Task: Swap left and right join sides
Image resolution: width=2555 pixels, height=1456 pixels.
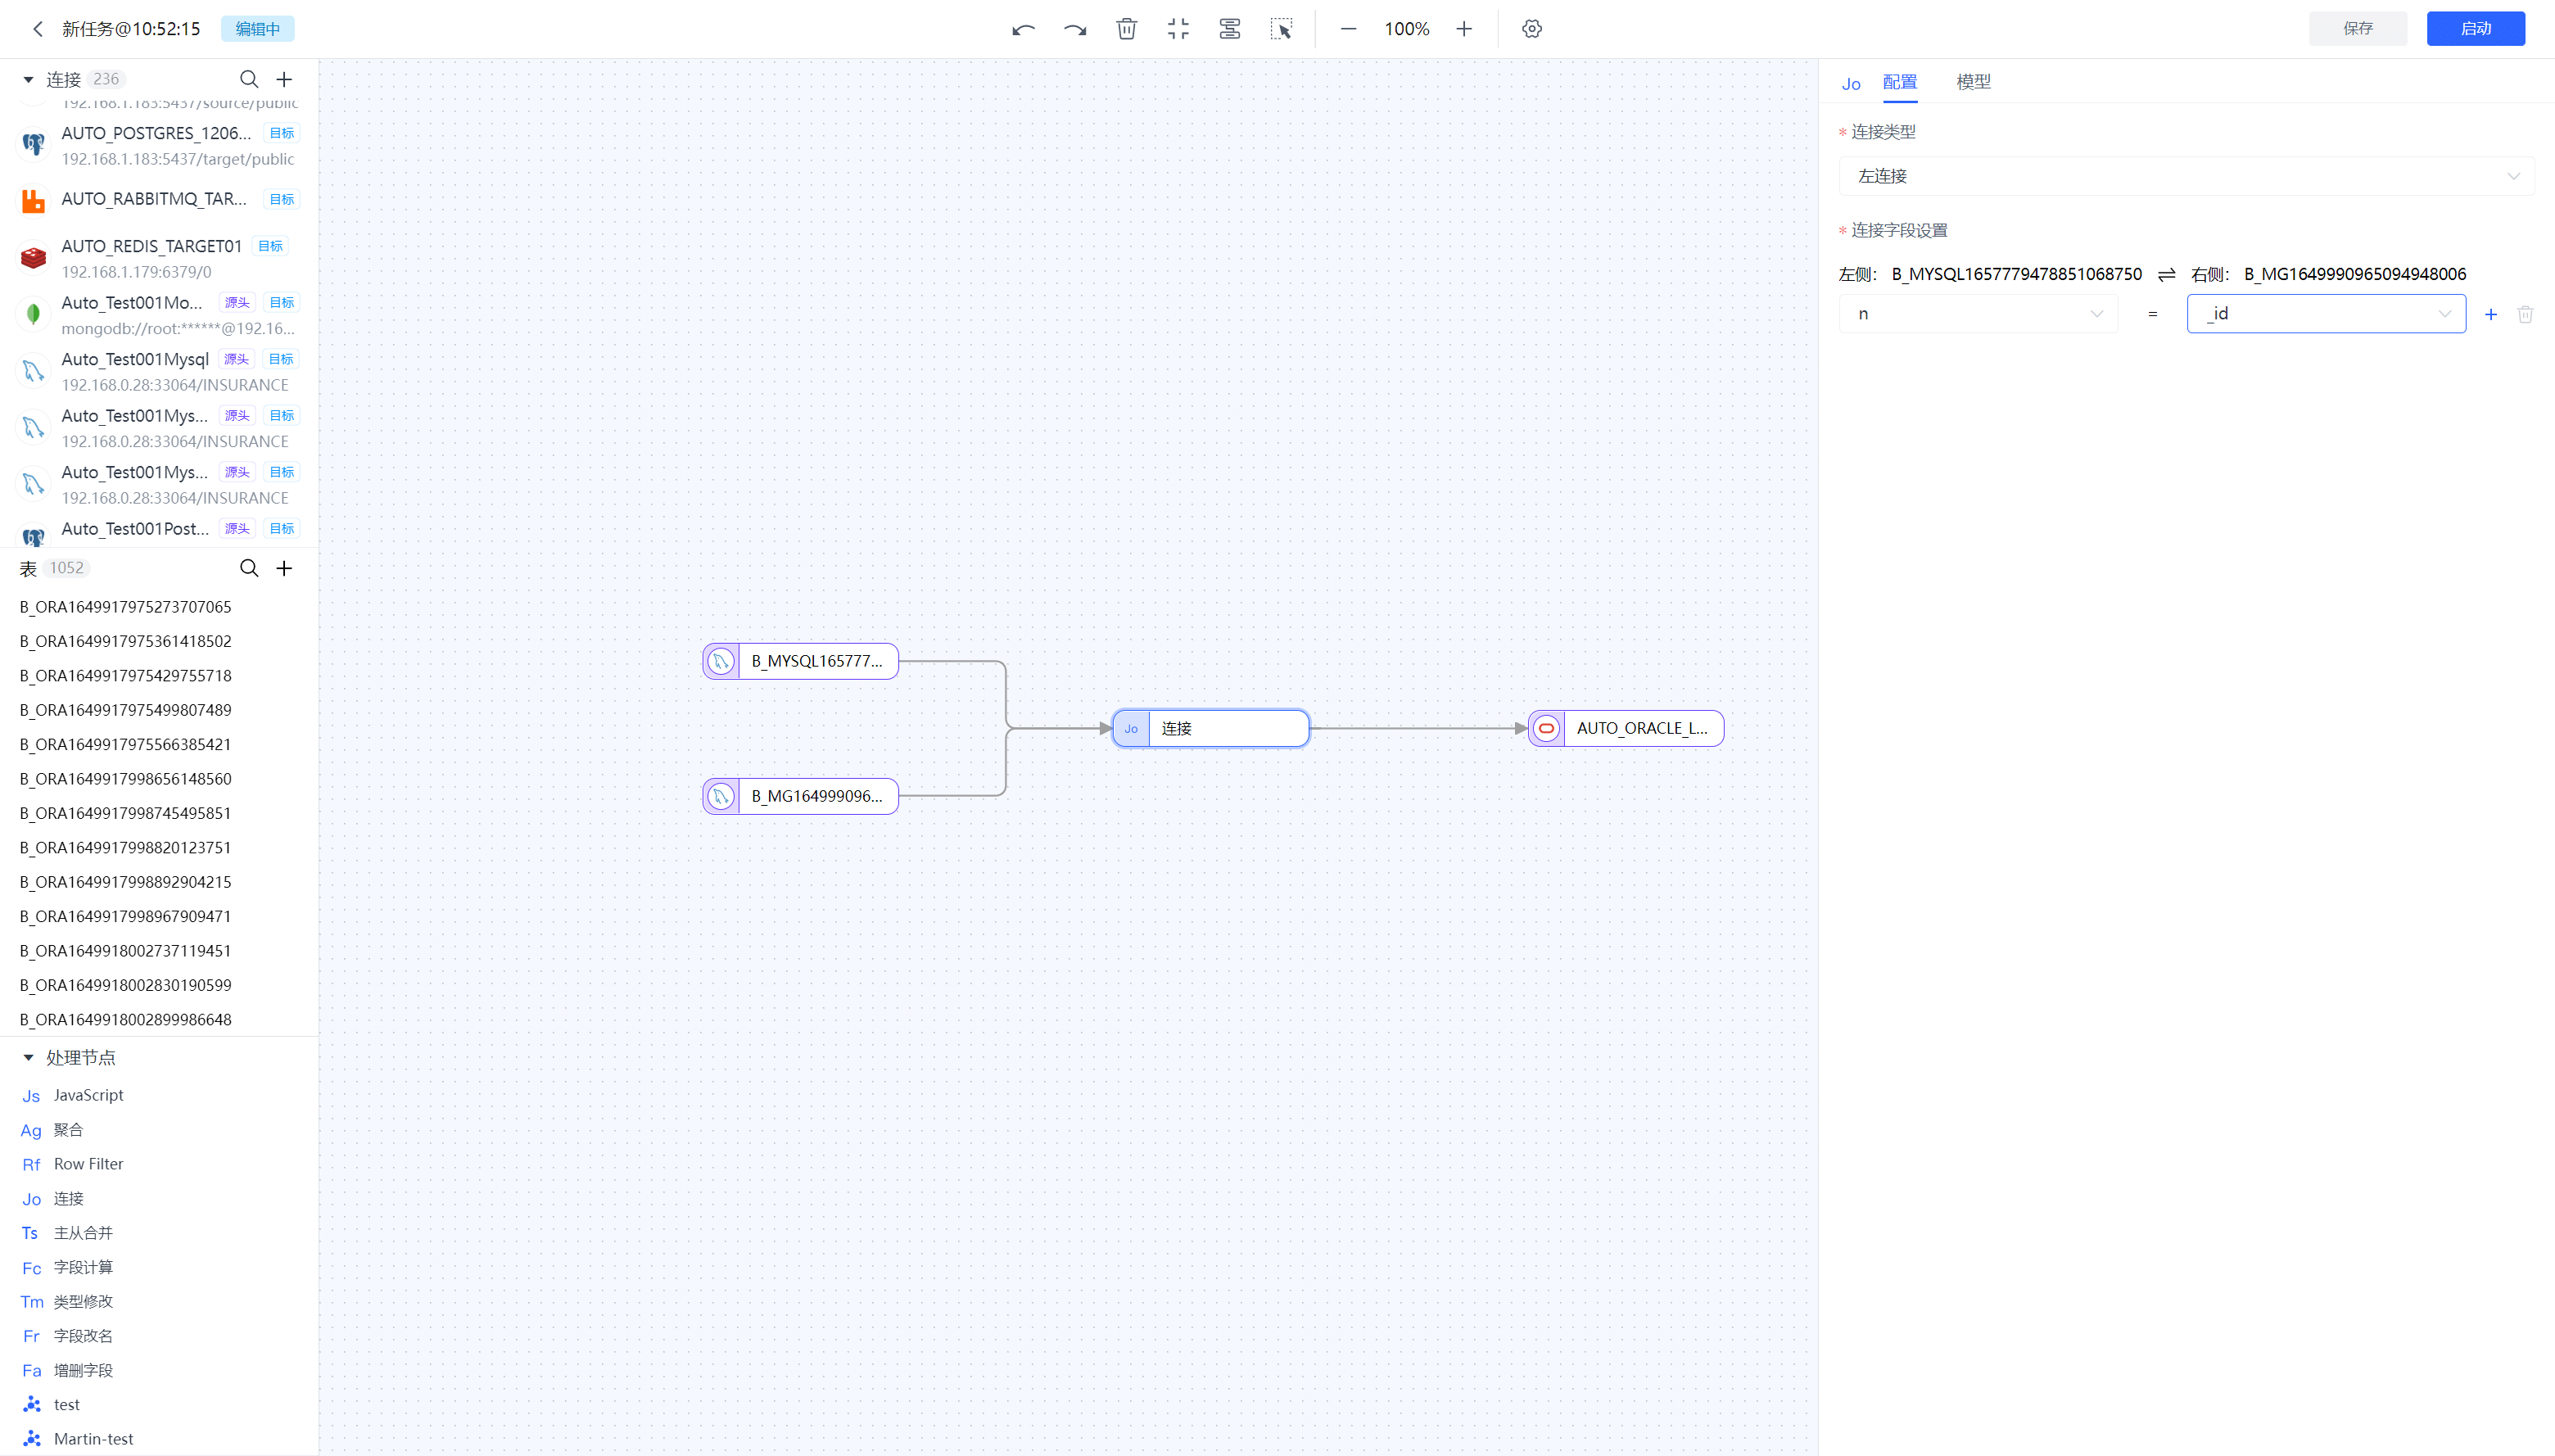Action: click(x=2166, y=274)
